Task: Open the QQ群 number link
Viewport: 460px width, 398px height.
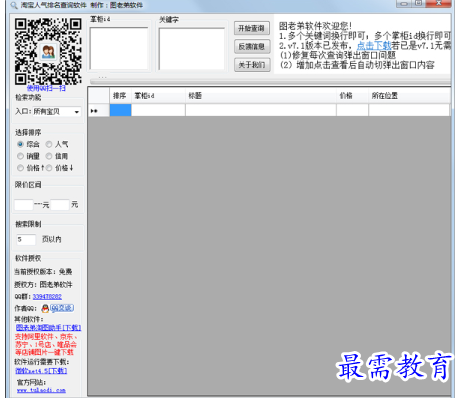Action: [47, 296]
